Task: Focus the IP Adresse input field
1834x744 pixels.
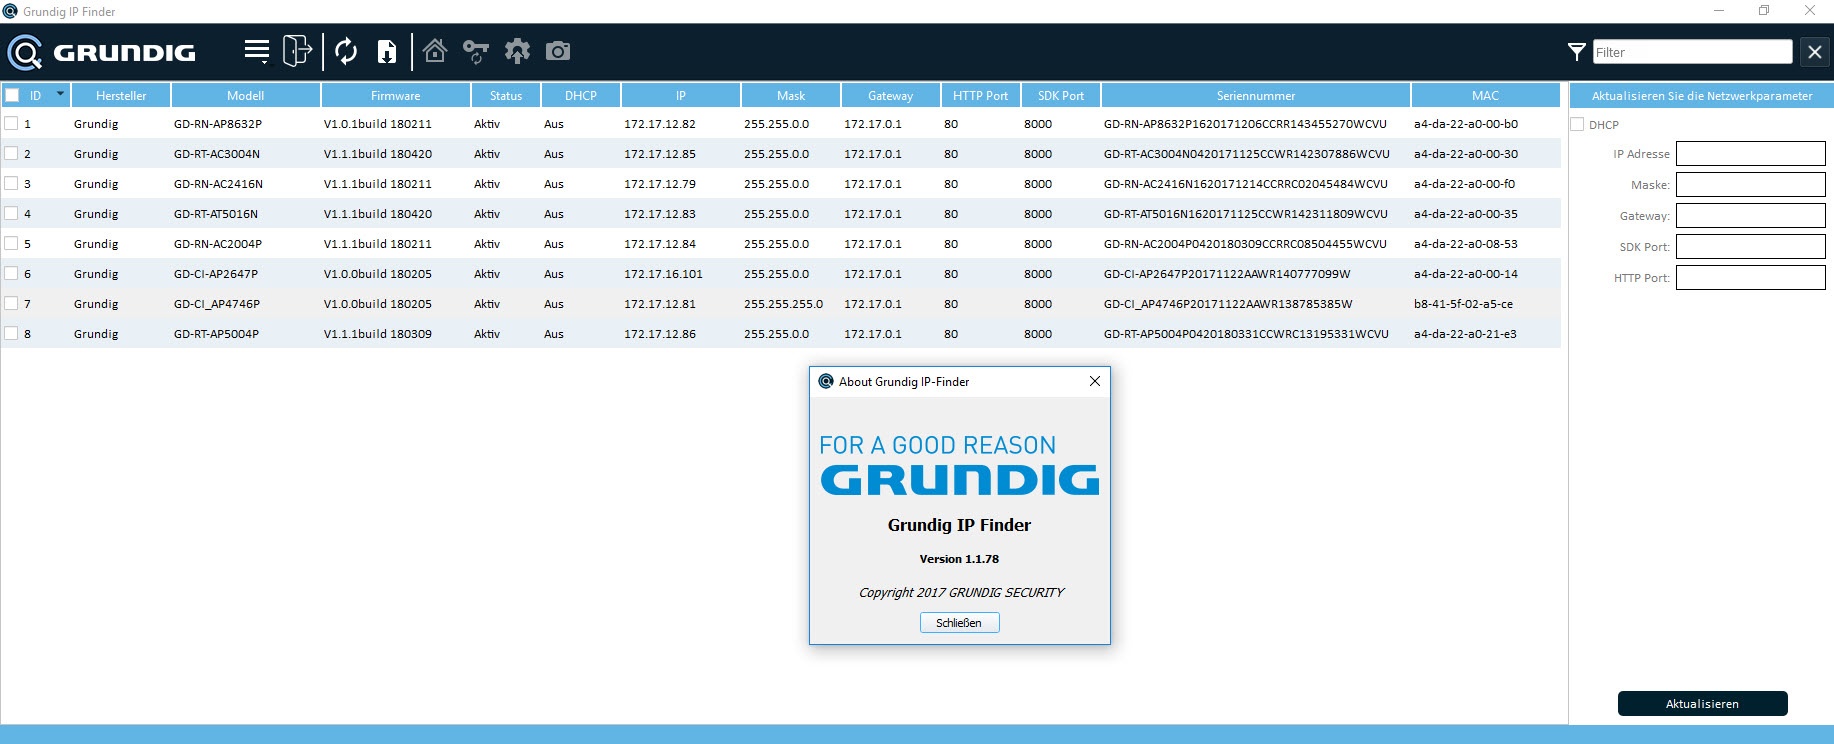Action: click(1750, 154)
